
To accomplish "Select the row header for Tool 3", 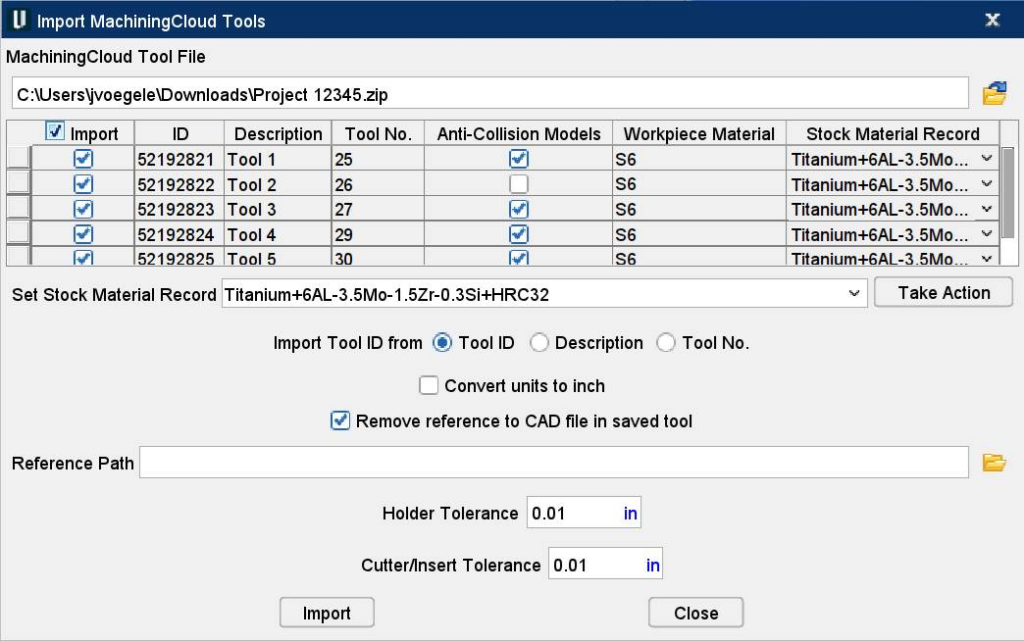I will [x=19, y=208].
